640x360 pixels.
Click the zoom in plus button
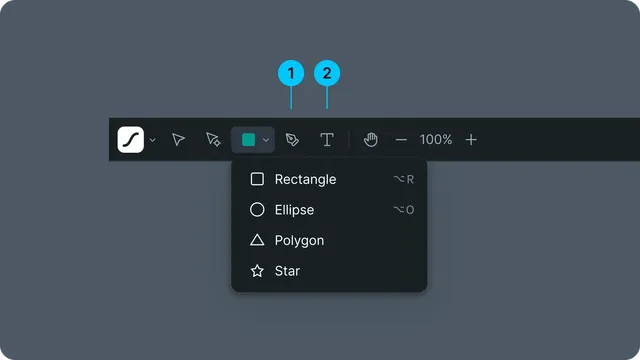(471, 140)
